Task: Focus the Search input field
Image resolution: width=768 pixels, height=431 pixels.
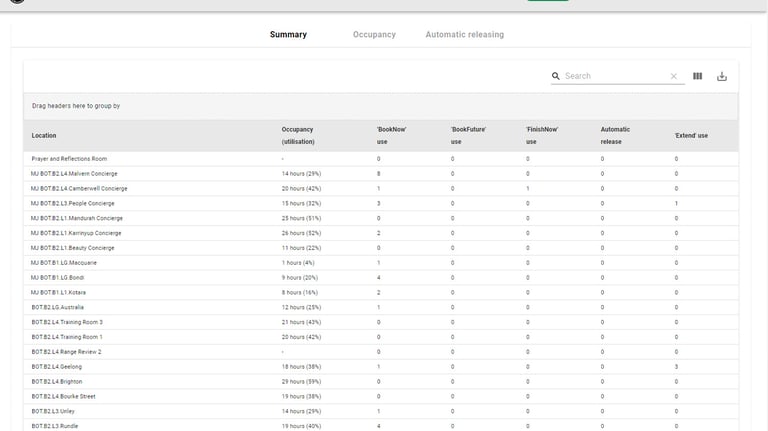Action: point(614,76)
